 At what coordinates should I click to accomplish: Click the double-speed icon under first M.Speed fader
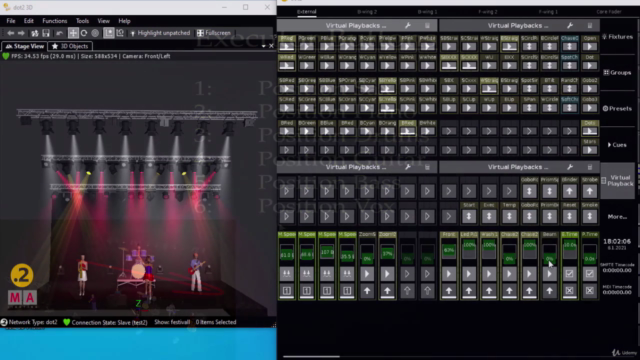point(287,274)
